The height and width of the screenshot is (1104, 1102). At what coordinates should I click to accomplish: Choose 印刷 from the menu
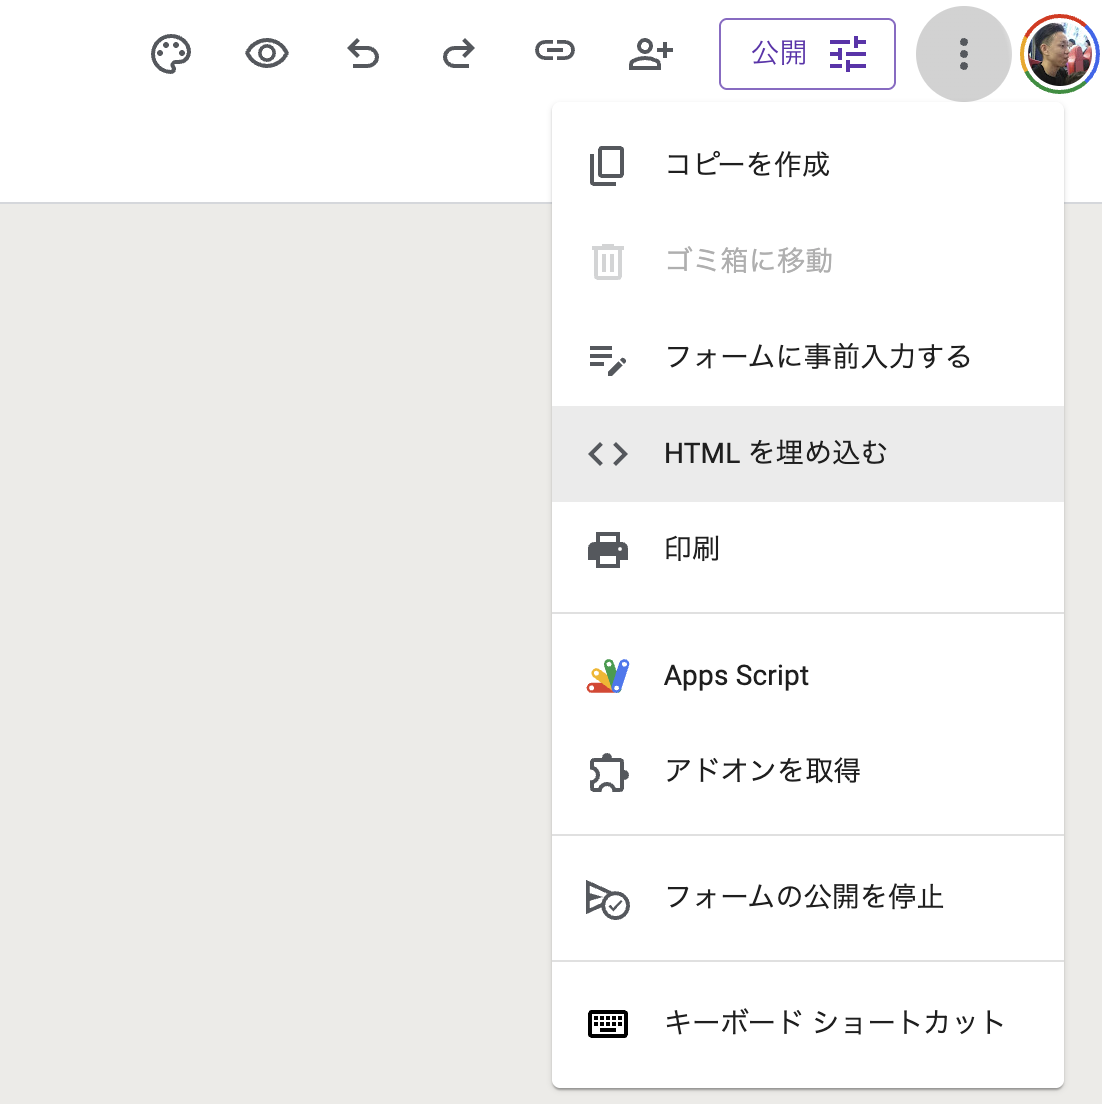pyautogui.click(x=808, y=550)
